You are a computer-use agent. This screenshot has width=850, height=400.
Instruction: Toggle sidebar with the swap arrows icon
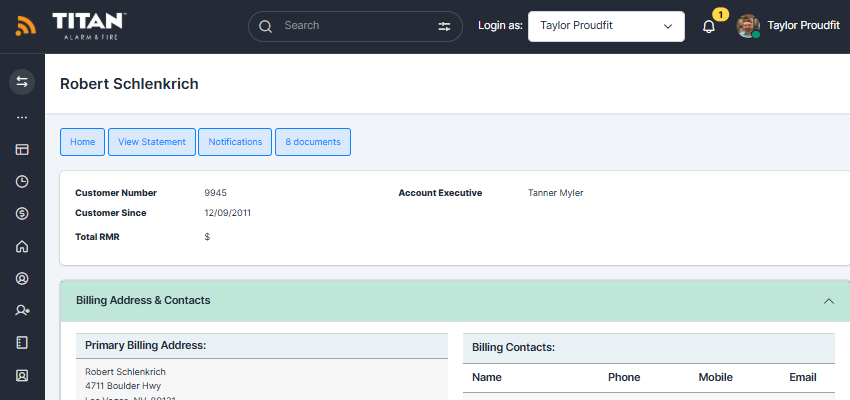[x=22, y=82]
